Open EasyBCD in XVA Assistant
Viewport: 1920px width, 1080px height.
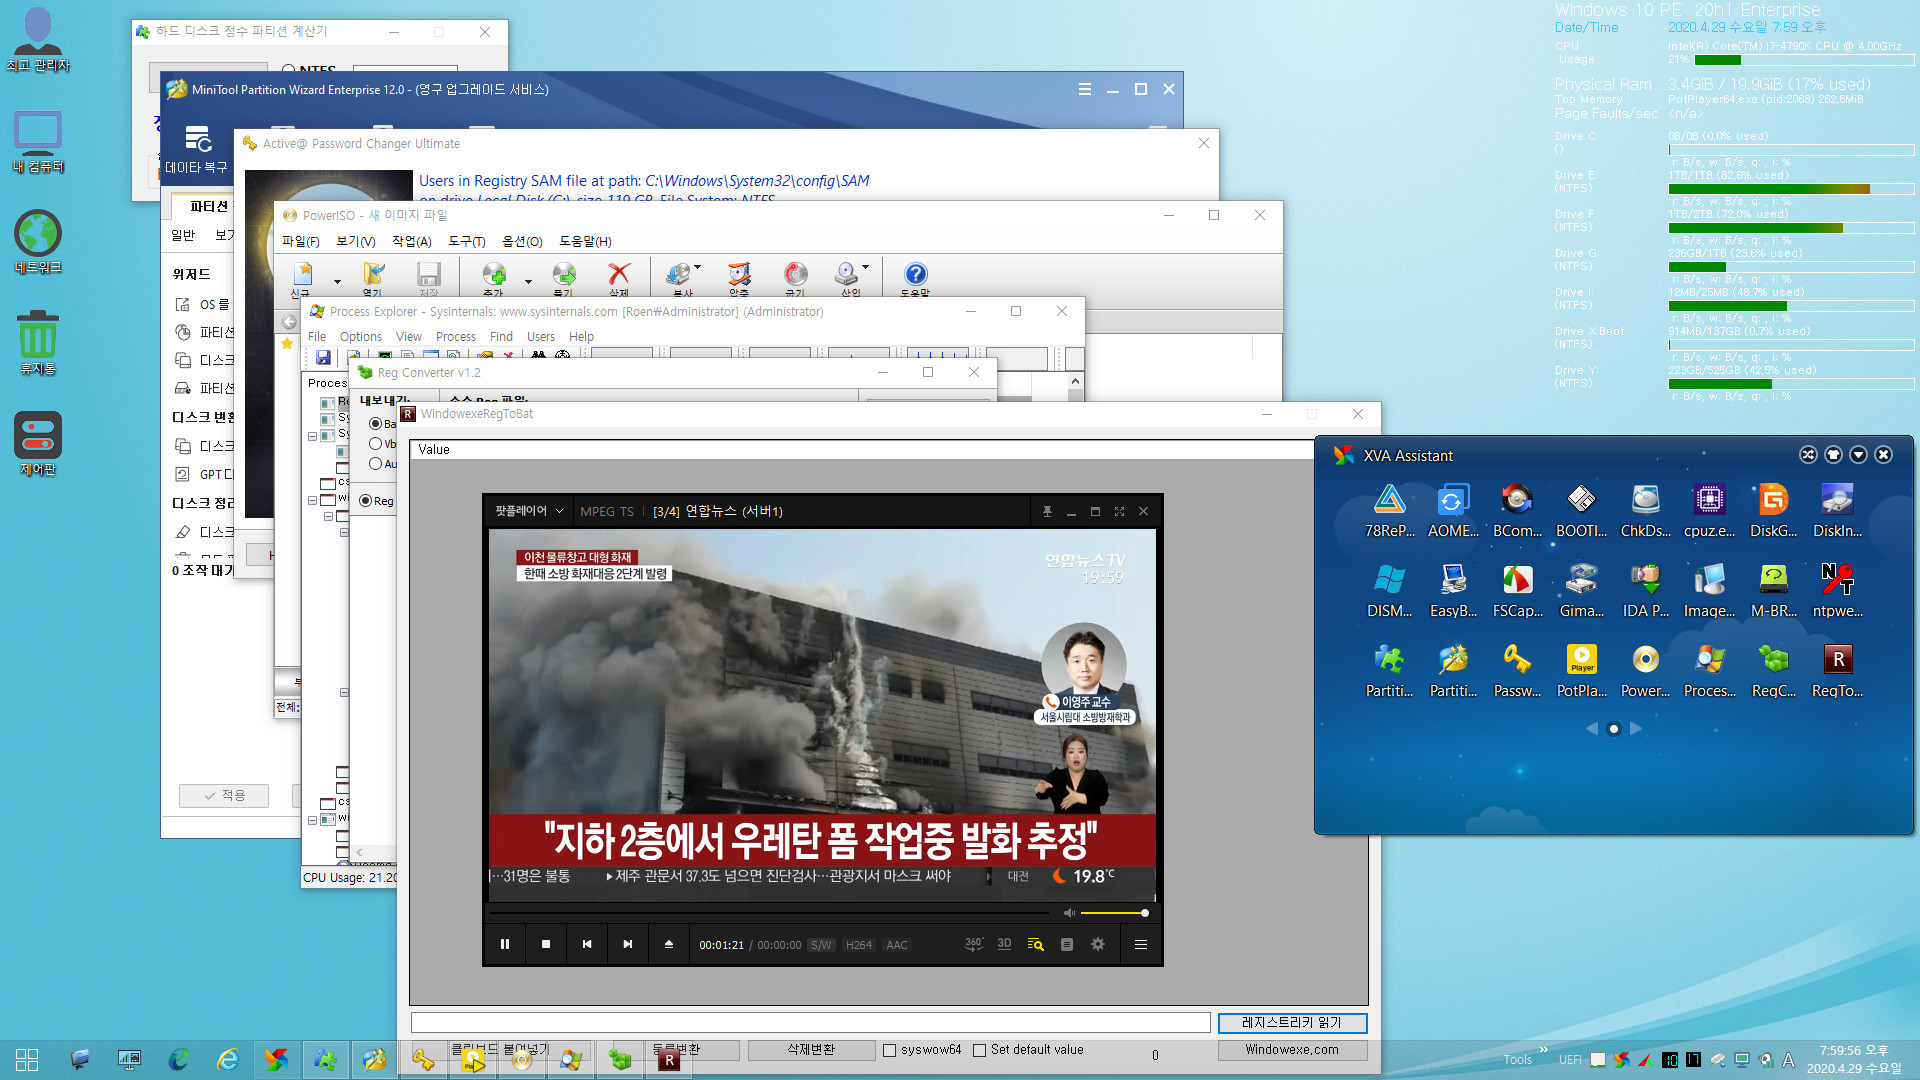[1453, 590]
